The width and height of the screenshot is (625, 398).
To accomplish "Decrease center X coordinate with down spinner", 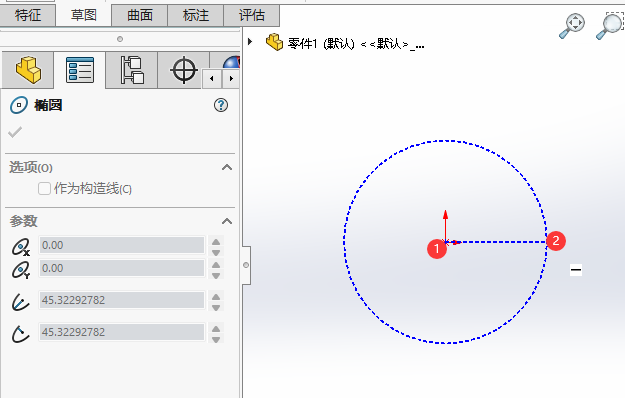I will 216,252.
